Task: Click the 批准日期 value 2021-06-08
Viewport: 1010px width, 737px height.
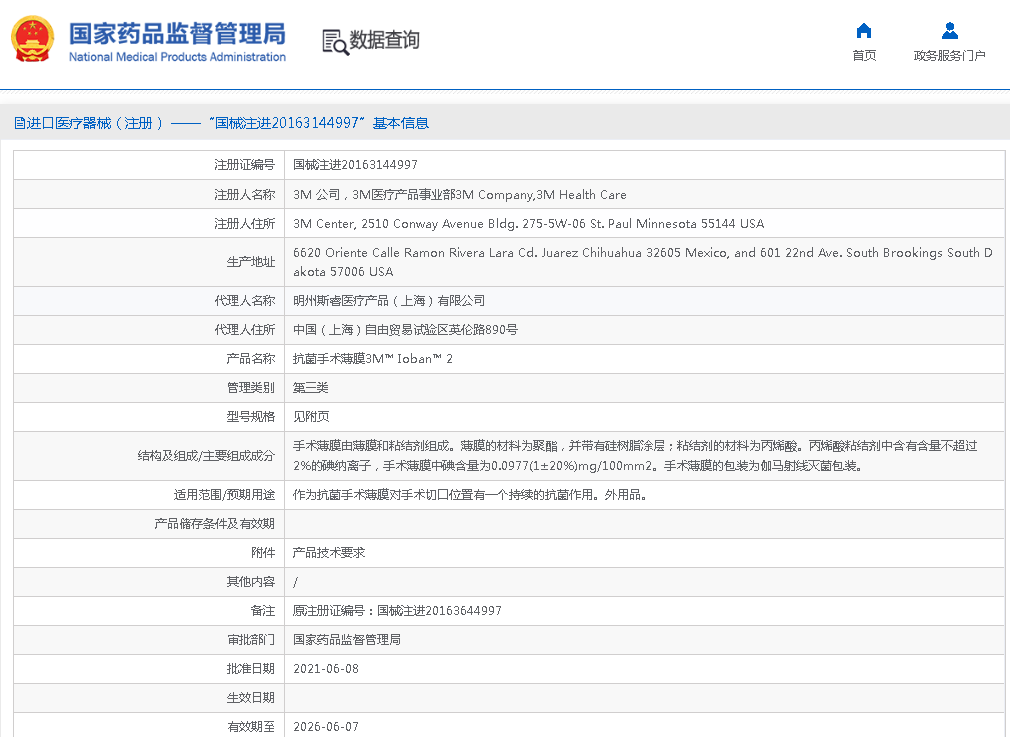Action: tap(325, 668)
